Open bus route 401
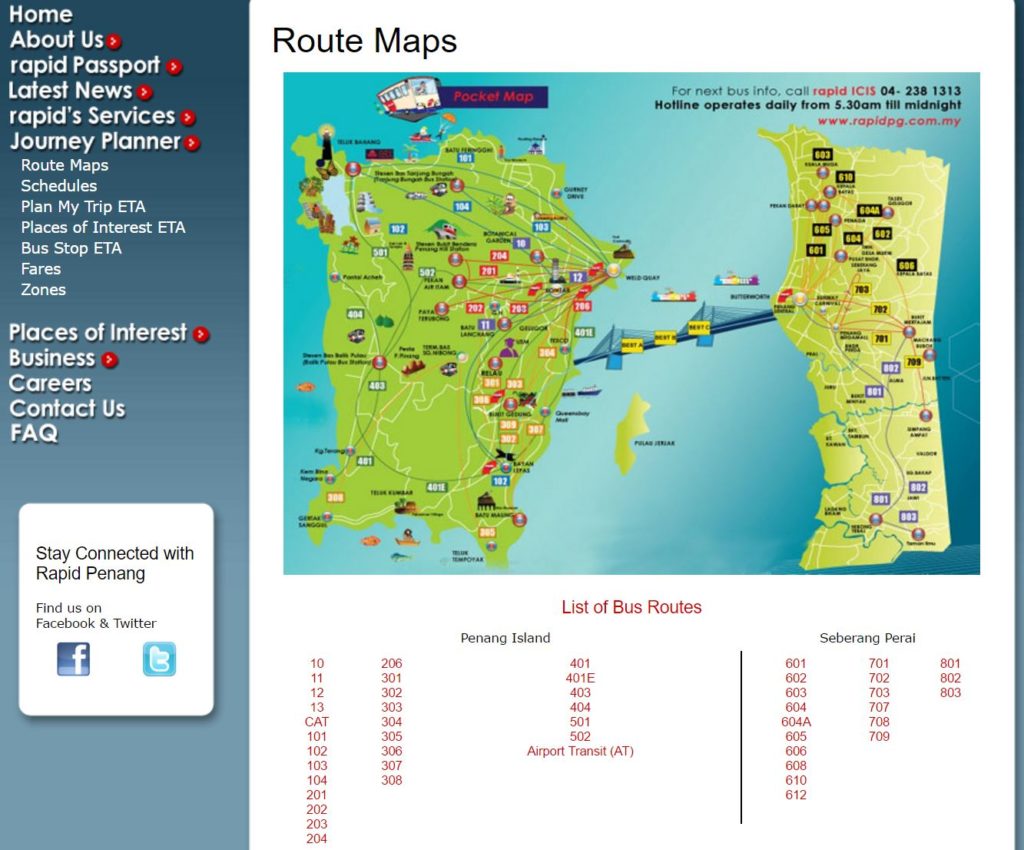Image resolution: width=1024 pixels, height=850 pixels. (580, 664)
